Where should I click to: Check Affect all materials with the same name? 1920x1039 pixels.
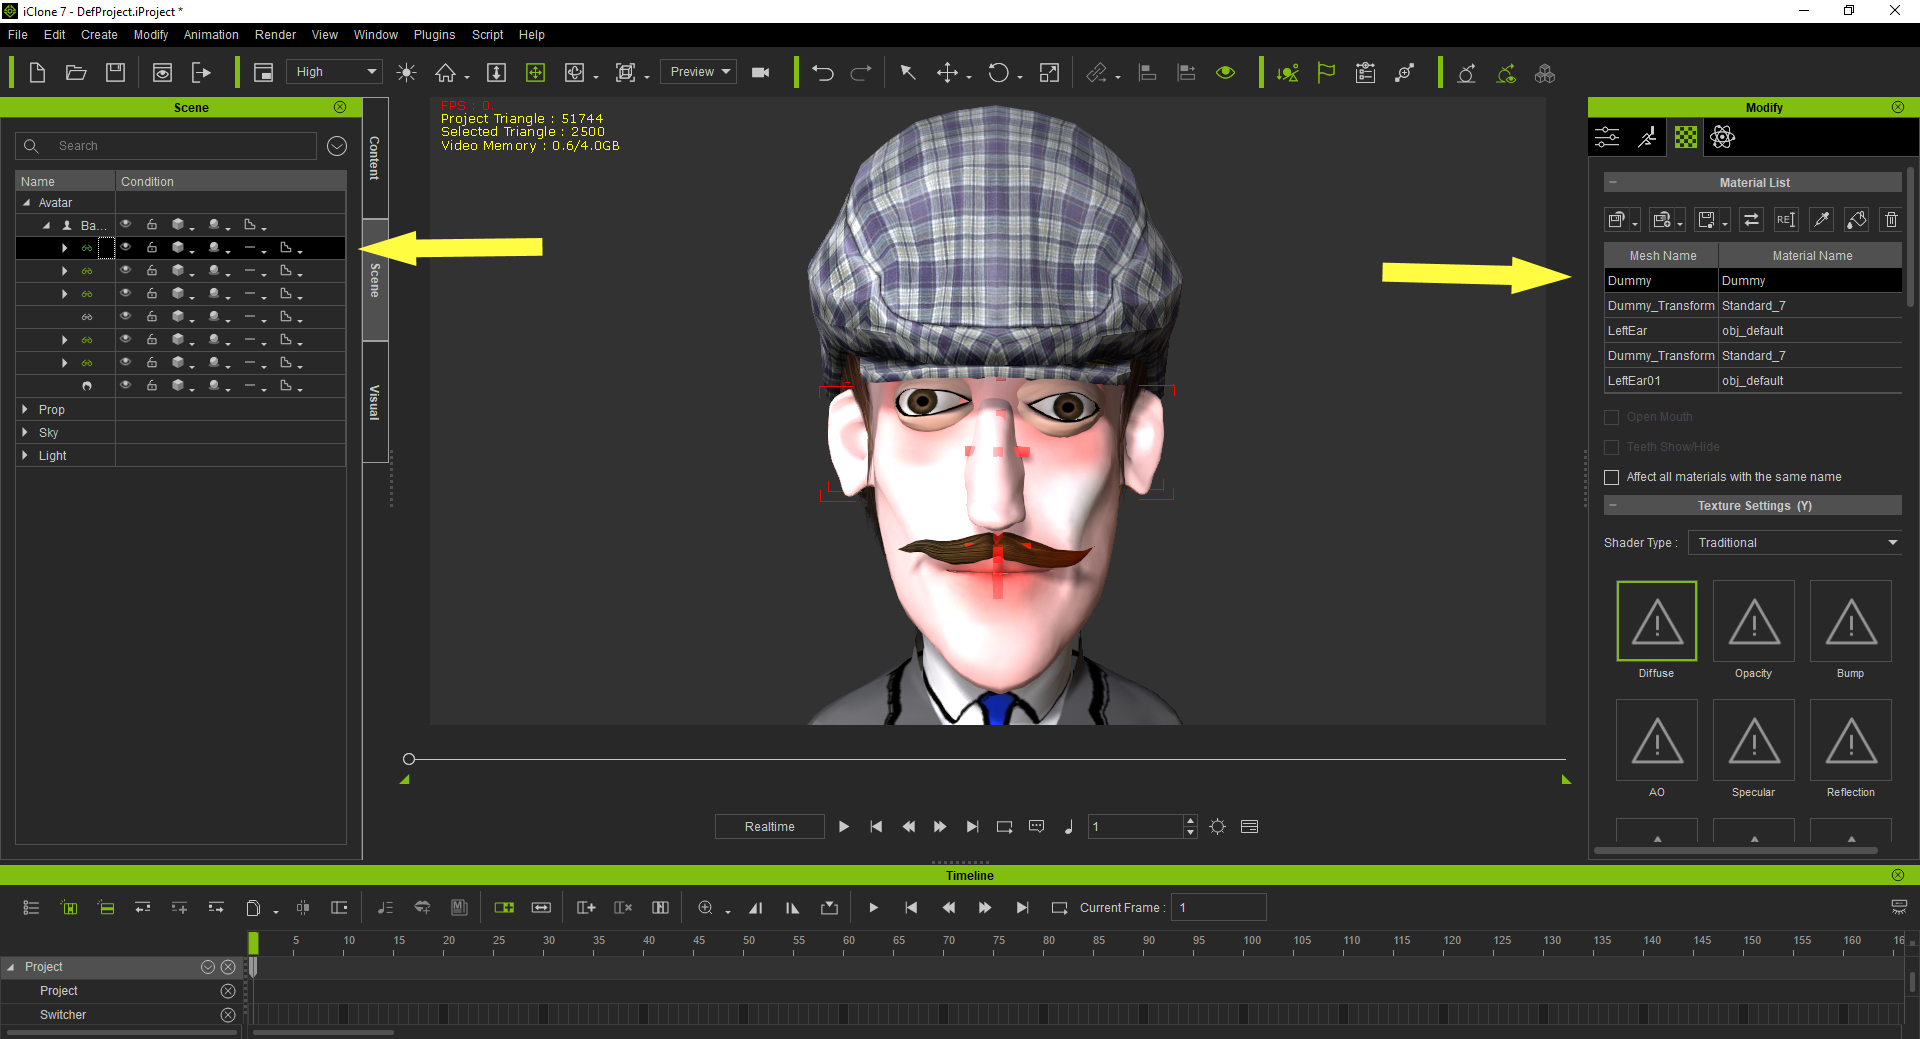(1611, 477)
